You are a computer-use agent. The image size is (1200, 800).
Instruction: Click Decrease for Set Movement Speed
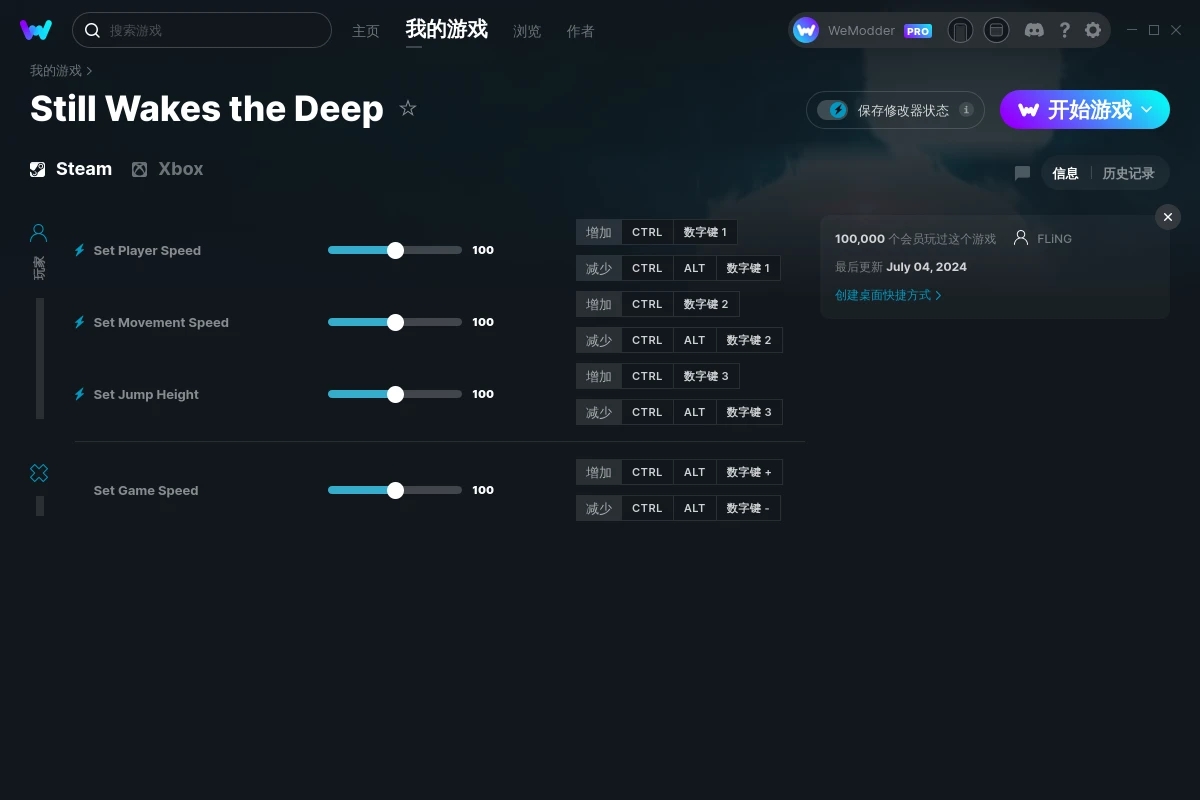pyautogui.click(x=599, y=340)
